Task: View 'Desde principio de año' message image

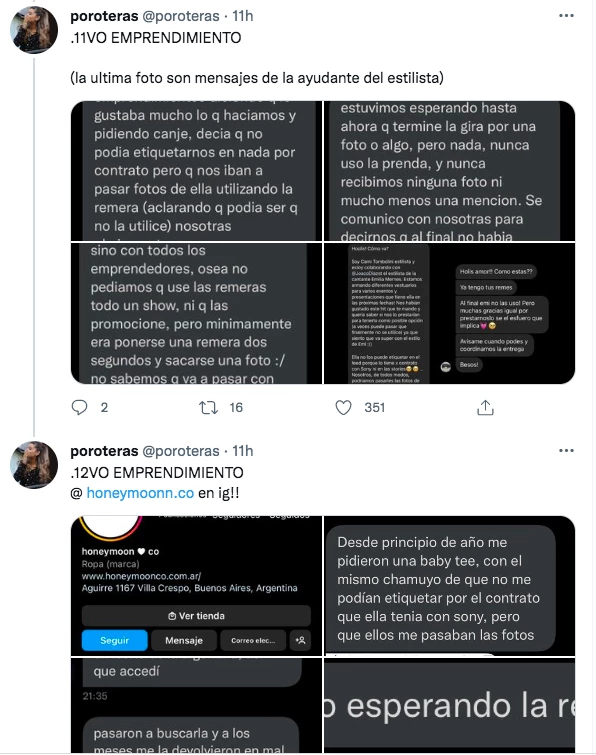Action: [x=450, y=586]
